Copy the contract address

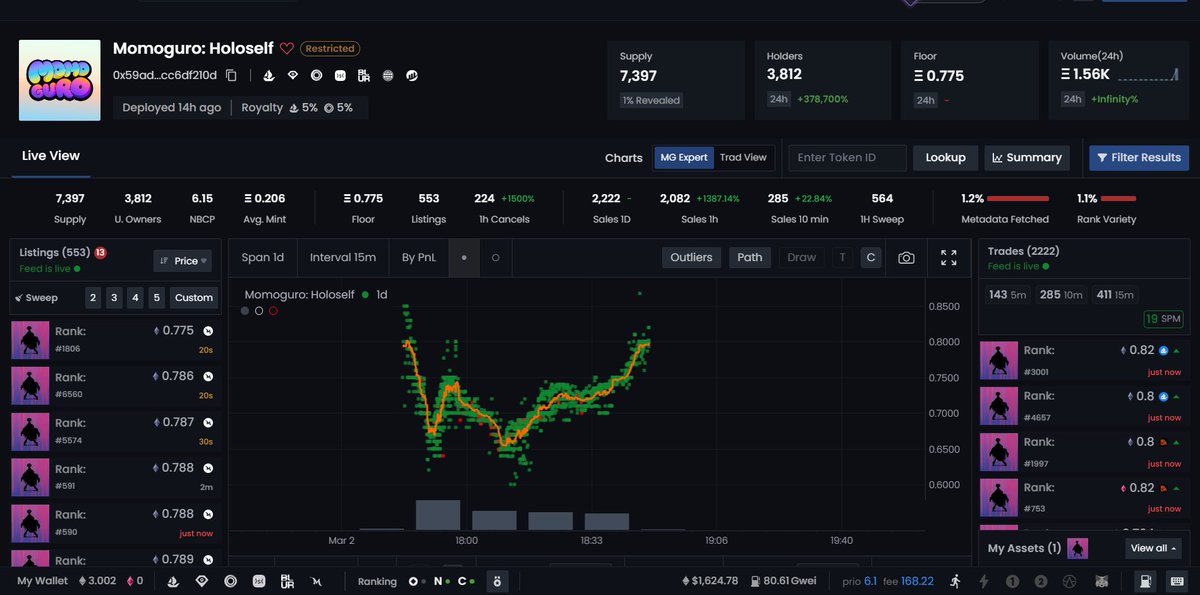[x=232, y=74]
